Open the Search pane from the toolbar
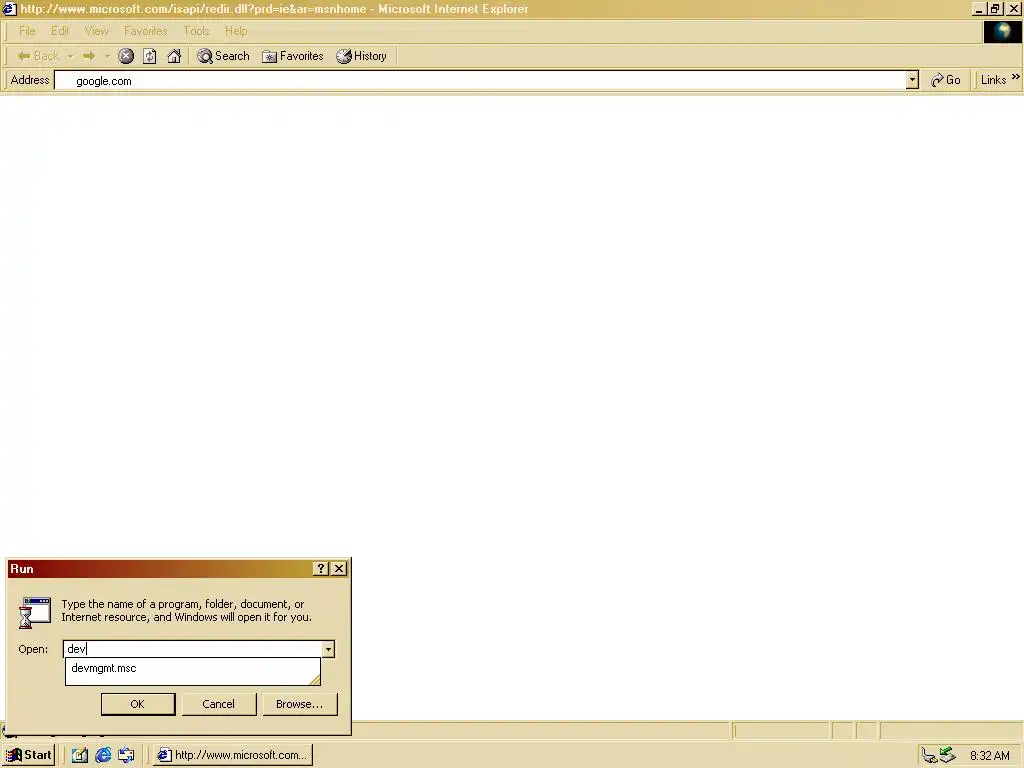The height and width of the screenshot is (768, 1024). tap(223, 56)
